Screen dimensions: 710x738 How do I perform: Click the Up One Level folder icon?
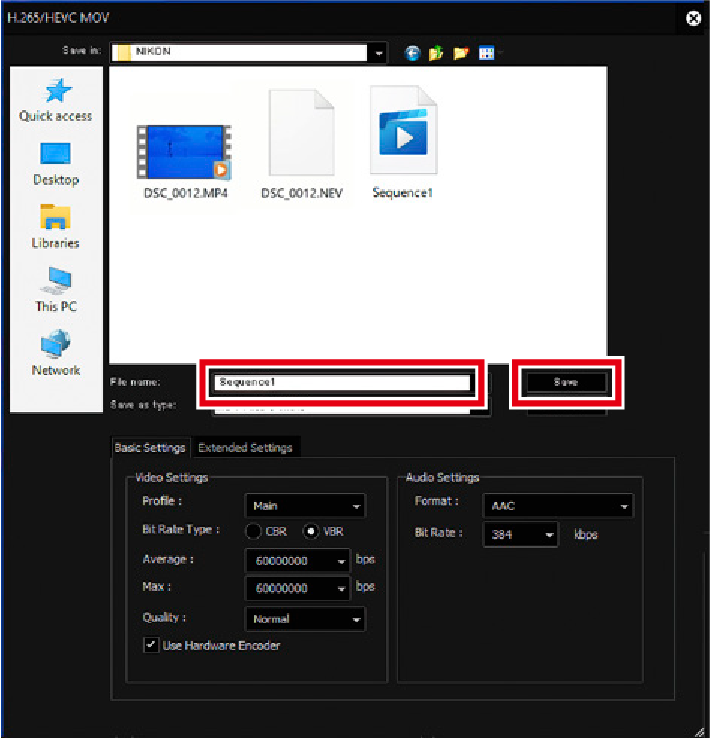[x=436, y=53]
